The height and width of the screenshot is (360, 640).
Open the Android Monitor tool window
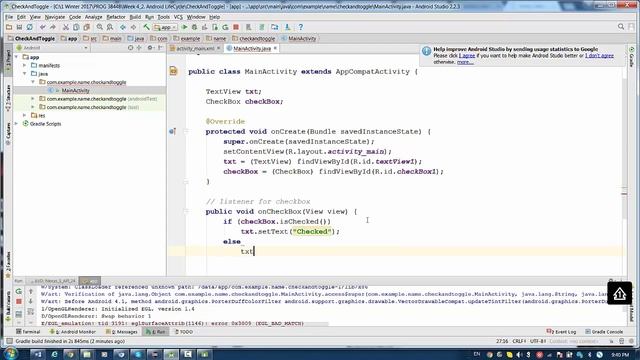73,332
